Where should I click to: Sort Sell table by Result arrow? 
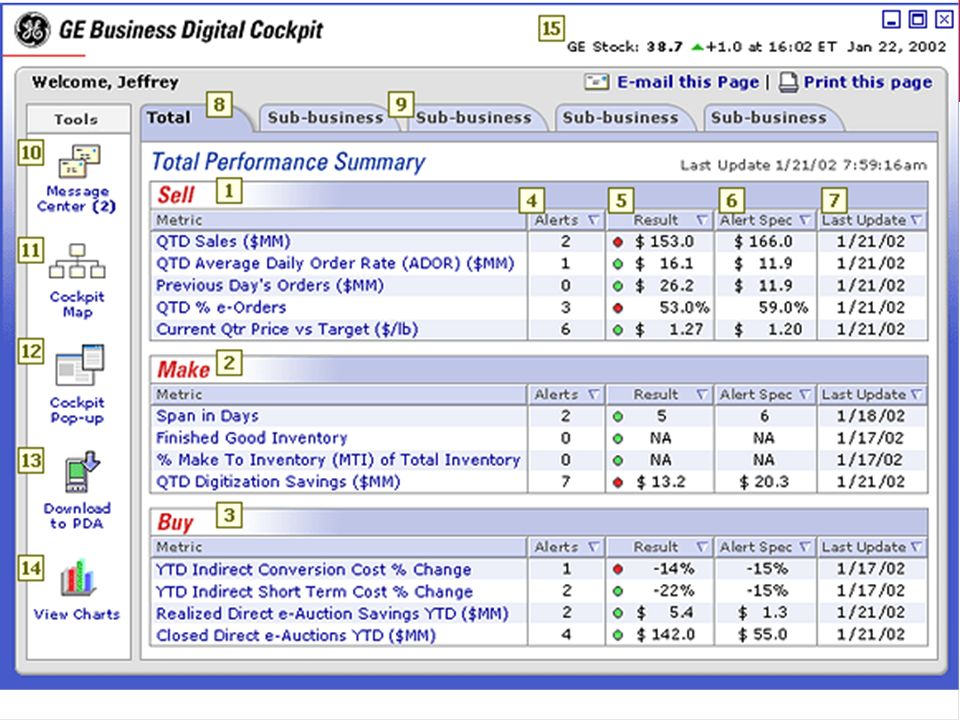(702, 220)
